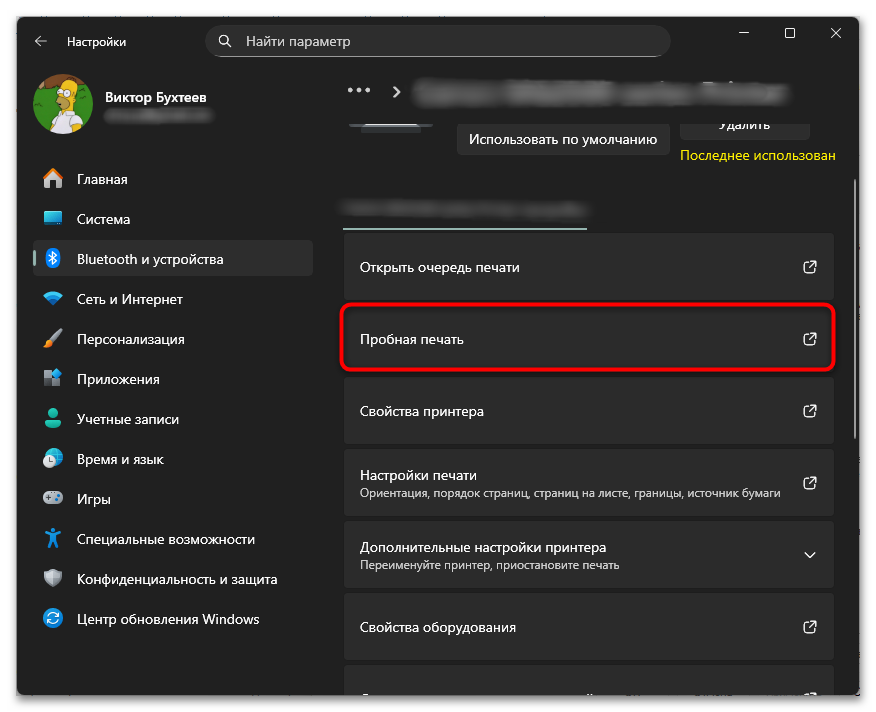Open Сеть и Интернет settings icon

click(x=53, y=298)
